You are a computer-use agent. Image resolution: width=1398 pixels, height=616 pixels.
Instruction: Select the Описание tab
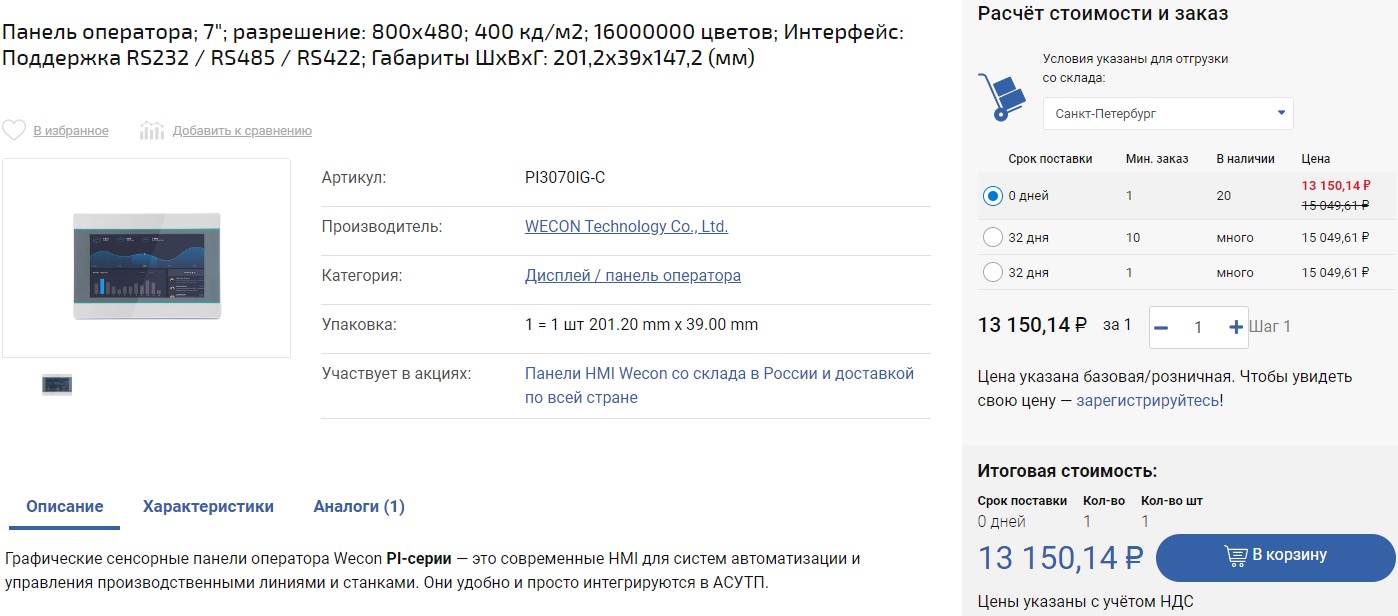click(x=65, y=506)
